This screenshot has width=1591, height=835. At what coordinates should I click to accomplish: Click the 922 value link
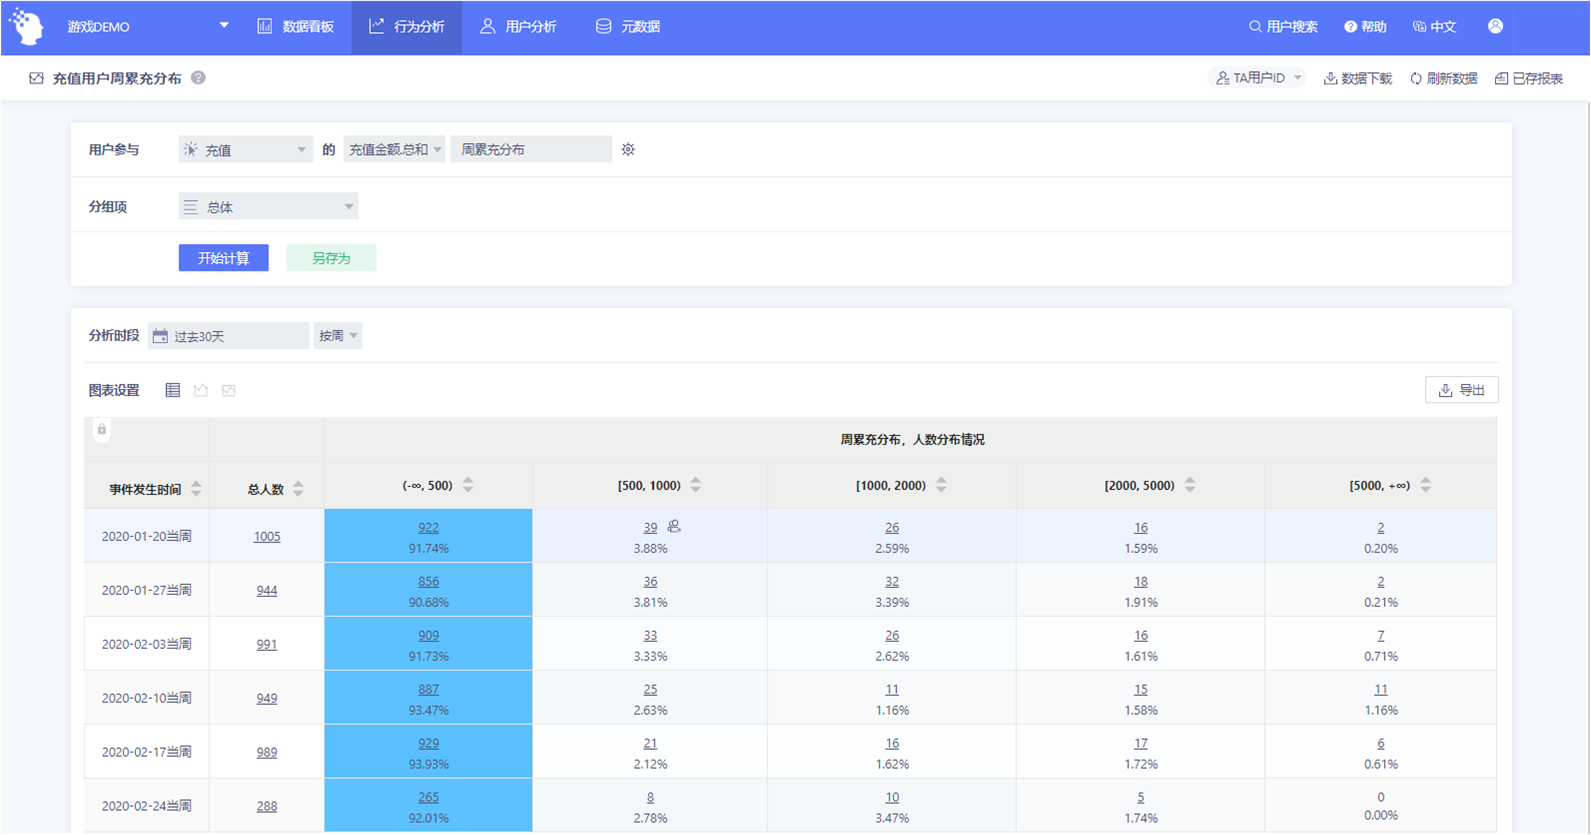pyautogui.click(x=428, y=528)
